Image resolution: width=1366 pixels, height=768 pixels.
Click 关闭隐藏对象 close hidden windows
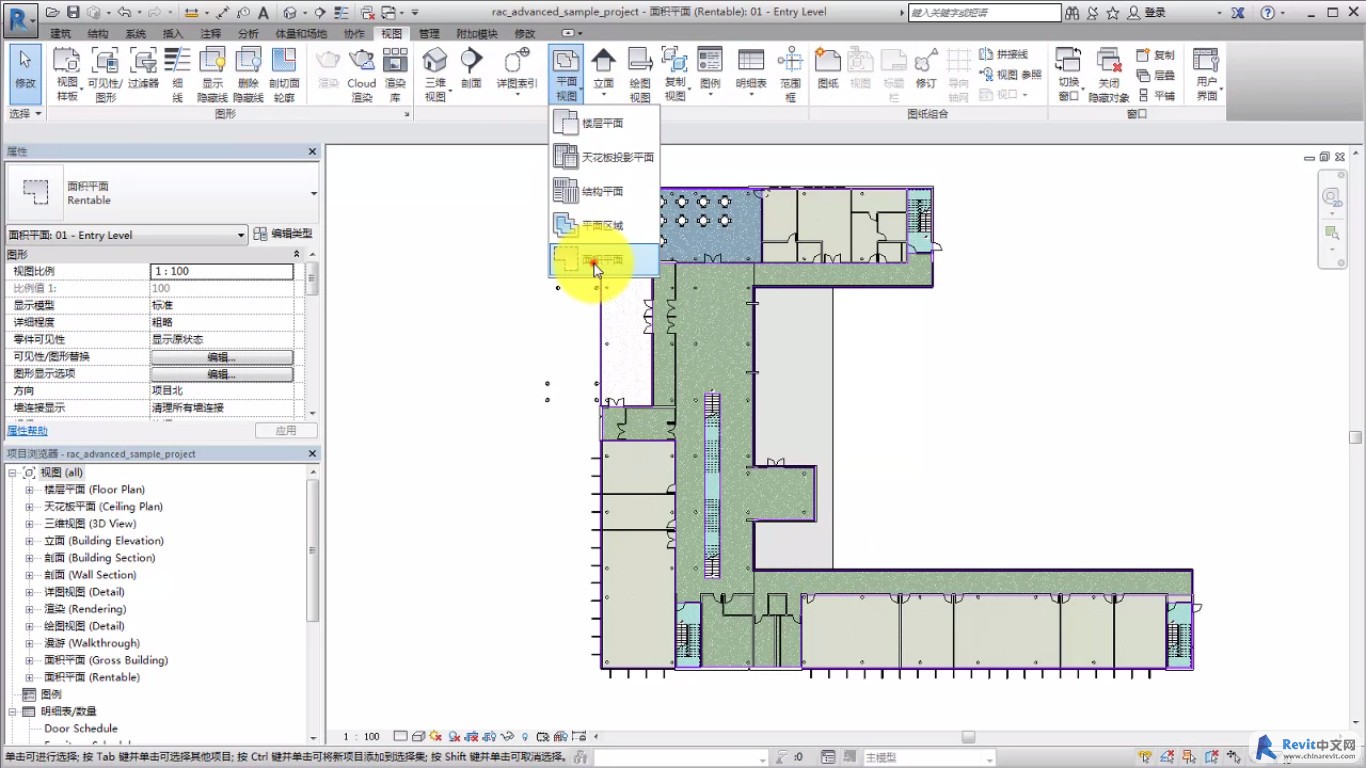1109,74
